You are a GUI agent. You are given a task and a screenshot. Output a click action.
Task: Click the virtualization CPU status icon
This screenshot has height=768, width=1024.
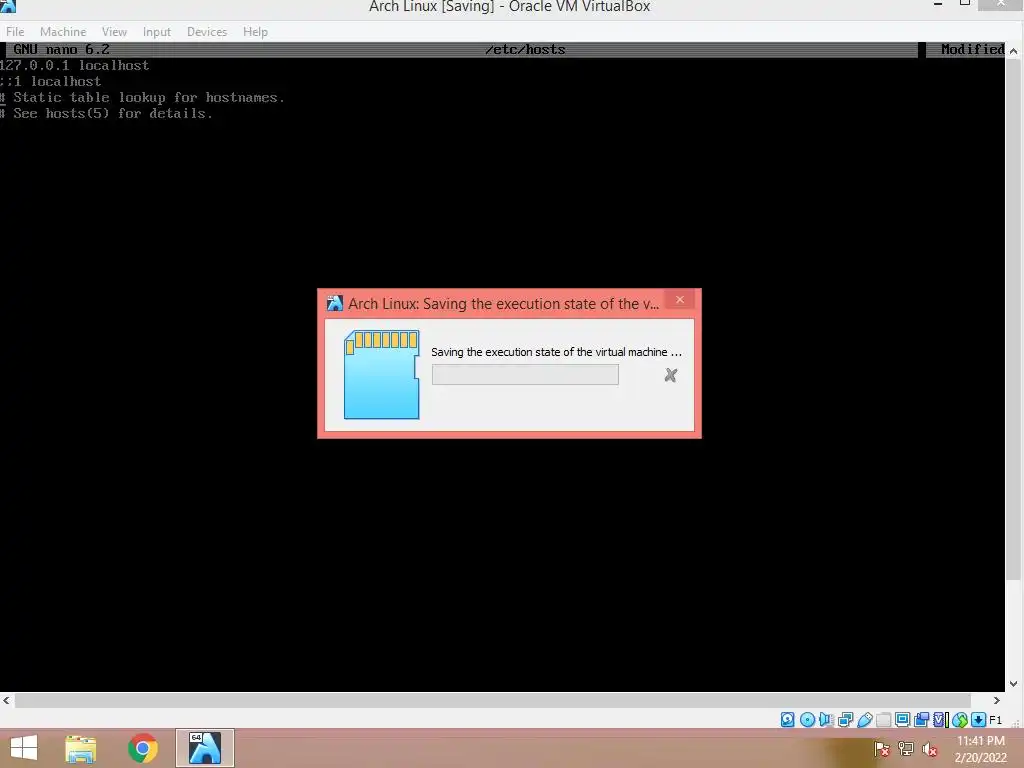[941, 720]
